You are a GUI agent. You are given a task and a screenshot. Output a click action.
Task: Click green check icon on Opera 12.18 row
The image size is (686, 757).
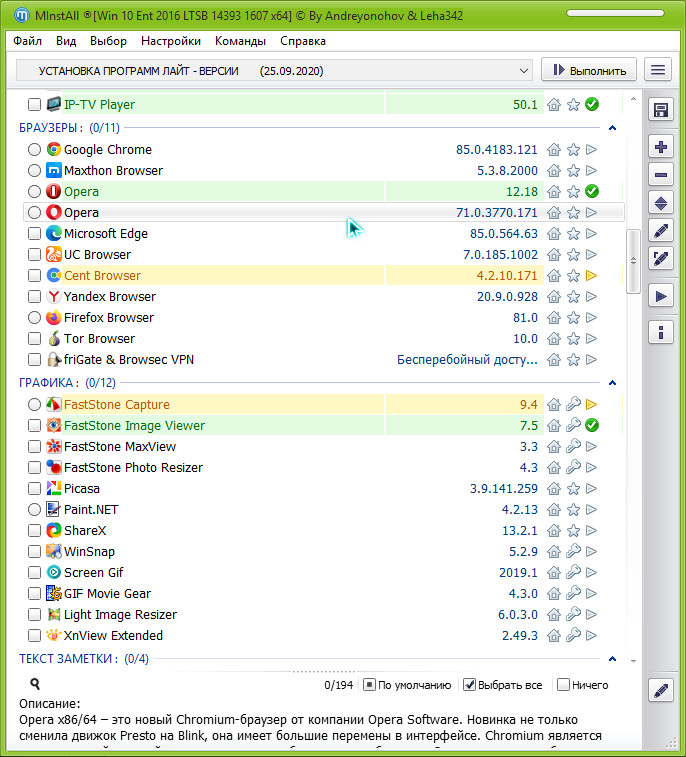(592, 192)
